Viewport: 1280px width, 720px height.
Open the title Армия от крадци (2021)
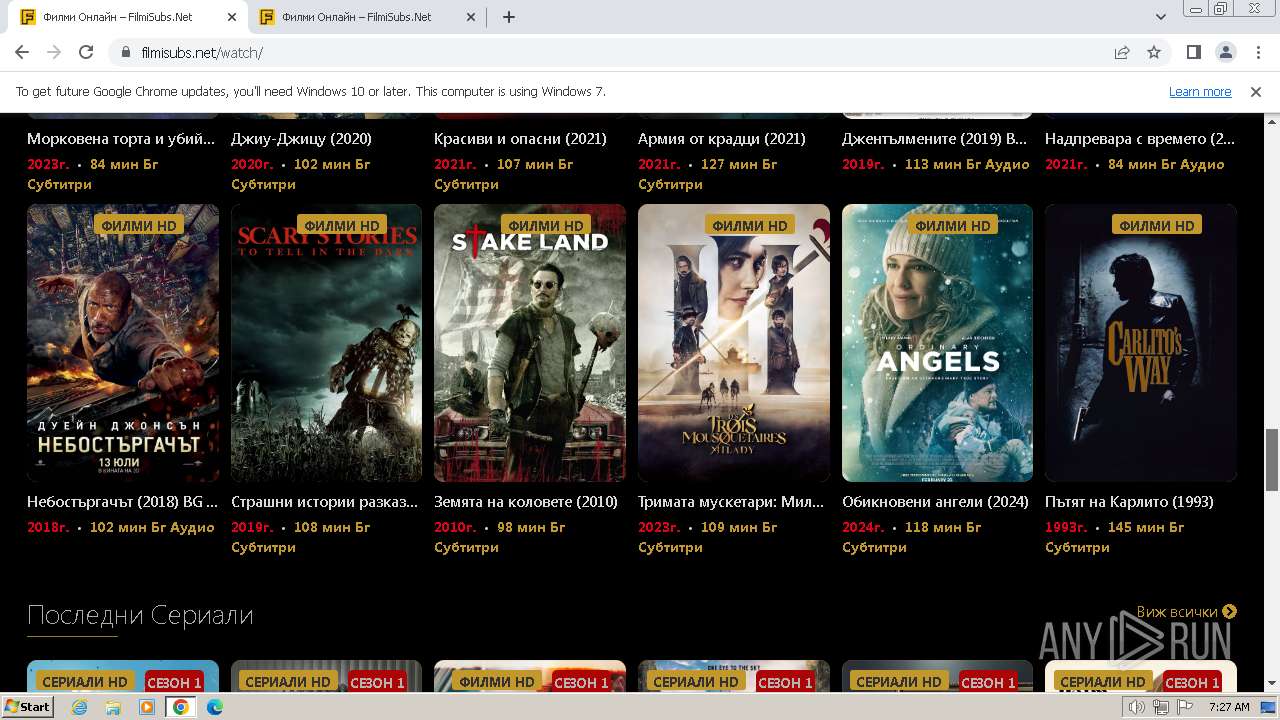[x=722, y=139]
